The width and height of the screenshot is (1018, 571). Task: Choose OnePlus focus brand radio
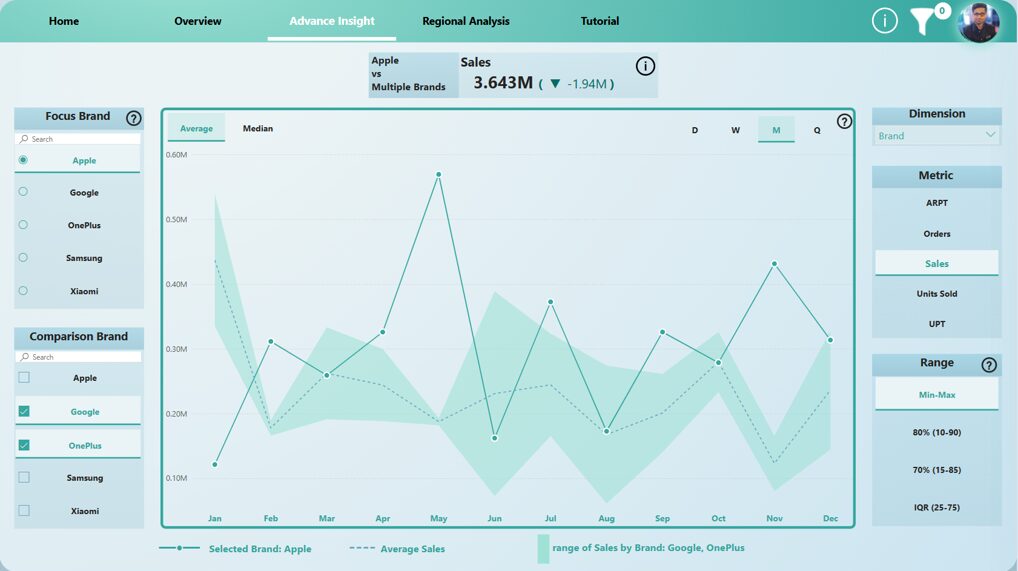23,225
